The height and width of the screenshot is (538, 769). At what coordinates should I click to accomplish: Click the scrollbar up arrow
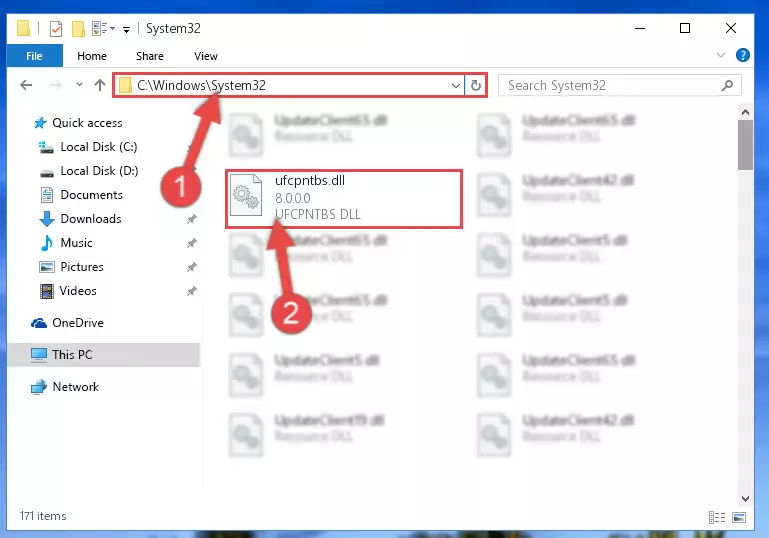click(x=745, y=112)
